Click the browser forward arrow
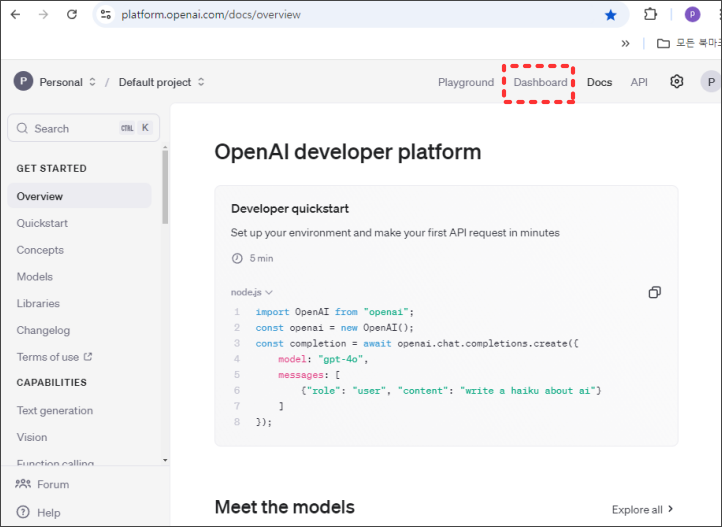The height and width of the screenshot is (527, 722). tap(43, 15)
